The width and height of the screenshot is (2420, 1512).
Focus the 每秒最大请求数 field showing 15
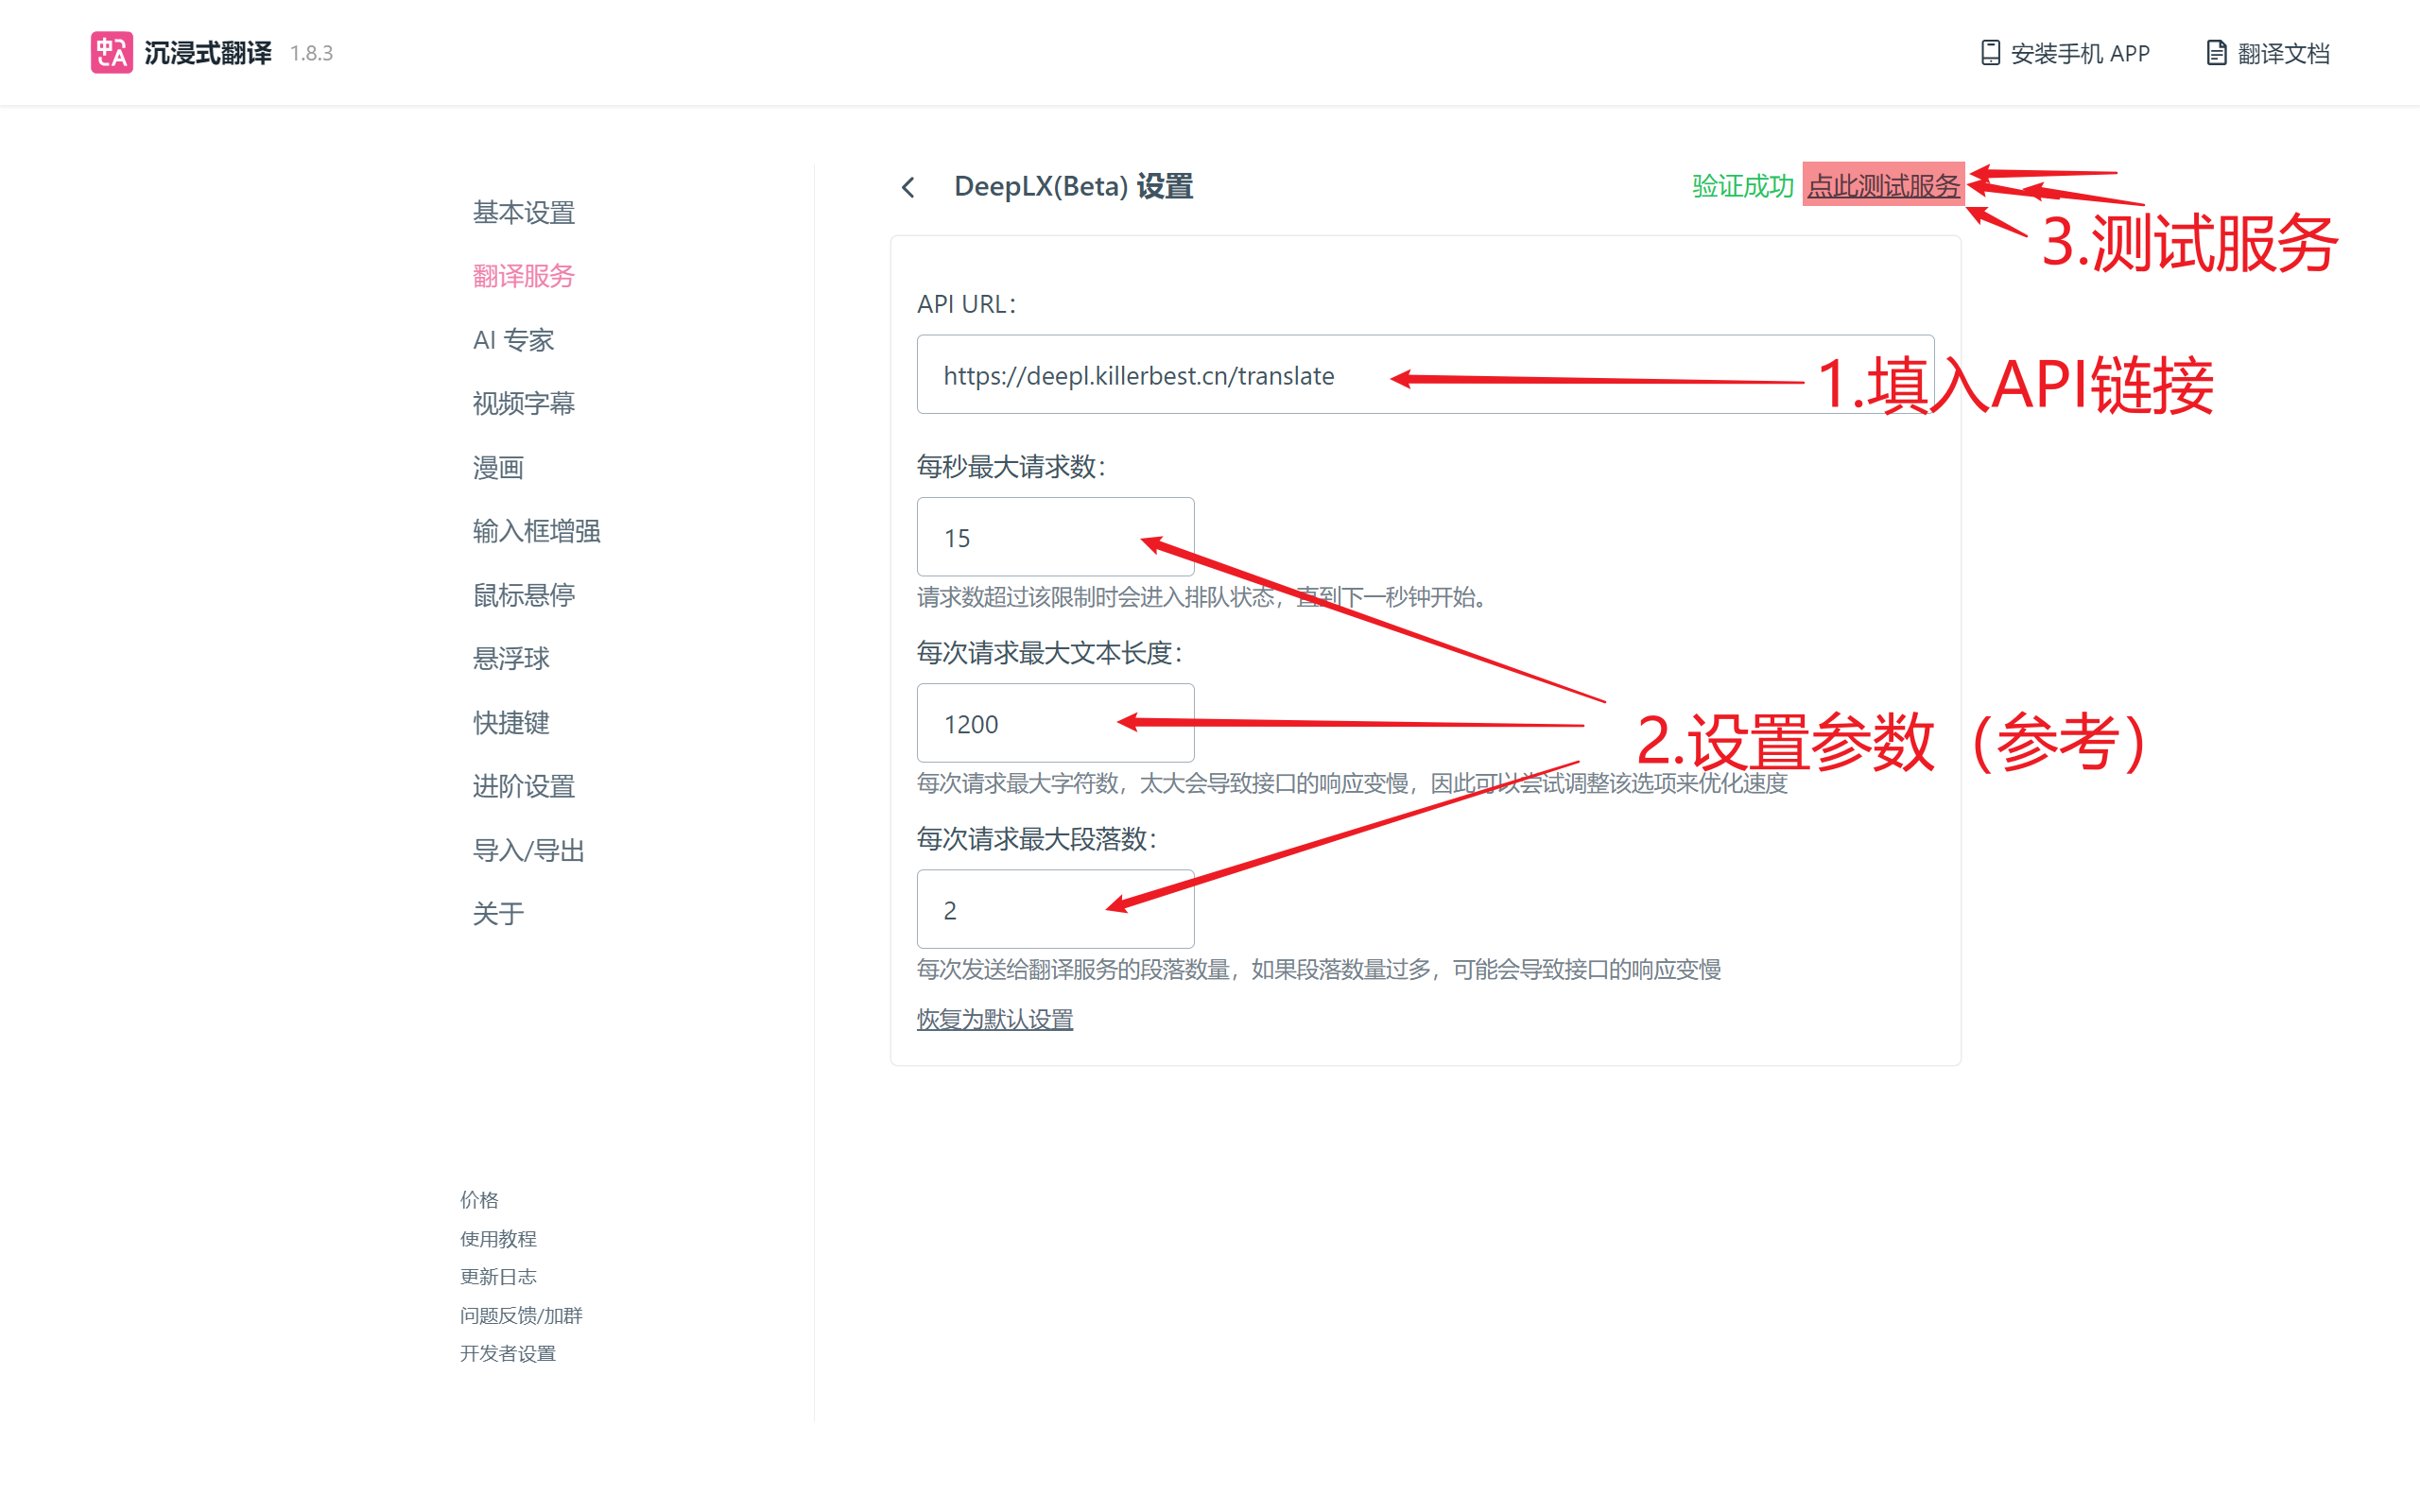[1055, 537]
